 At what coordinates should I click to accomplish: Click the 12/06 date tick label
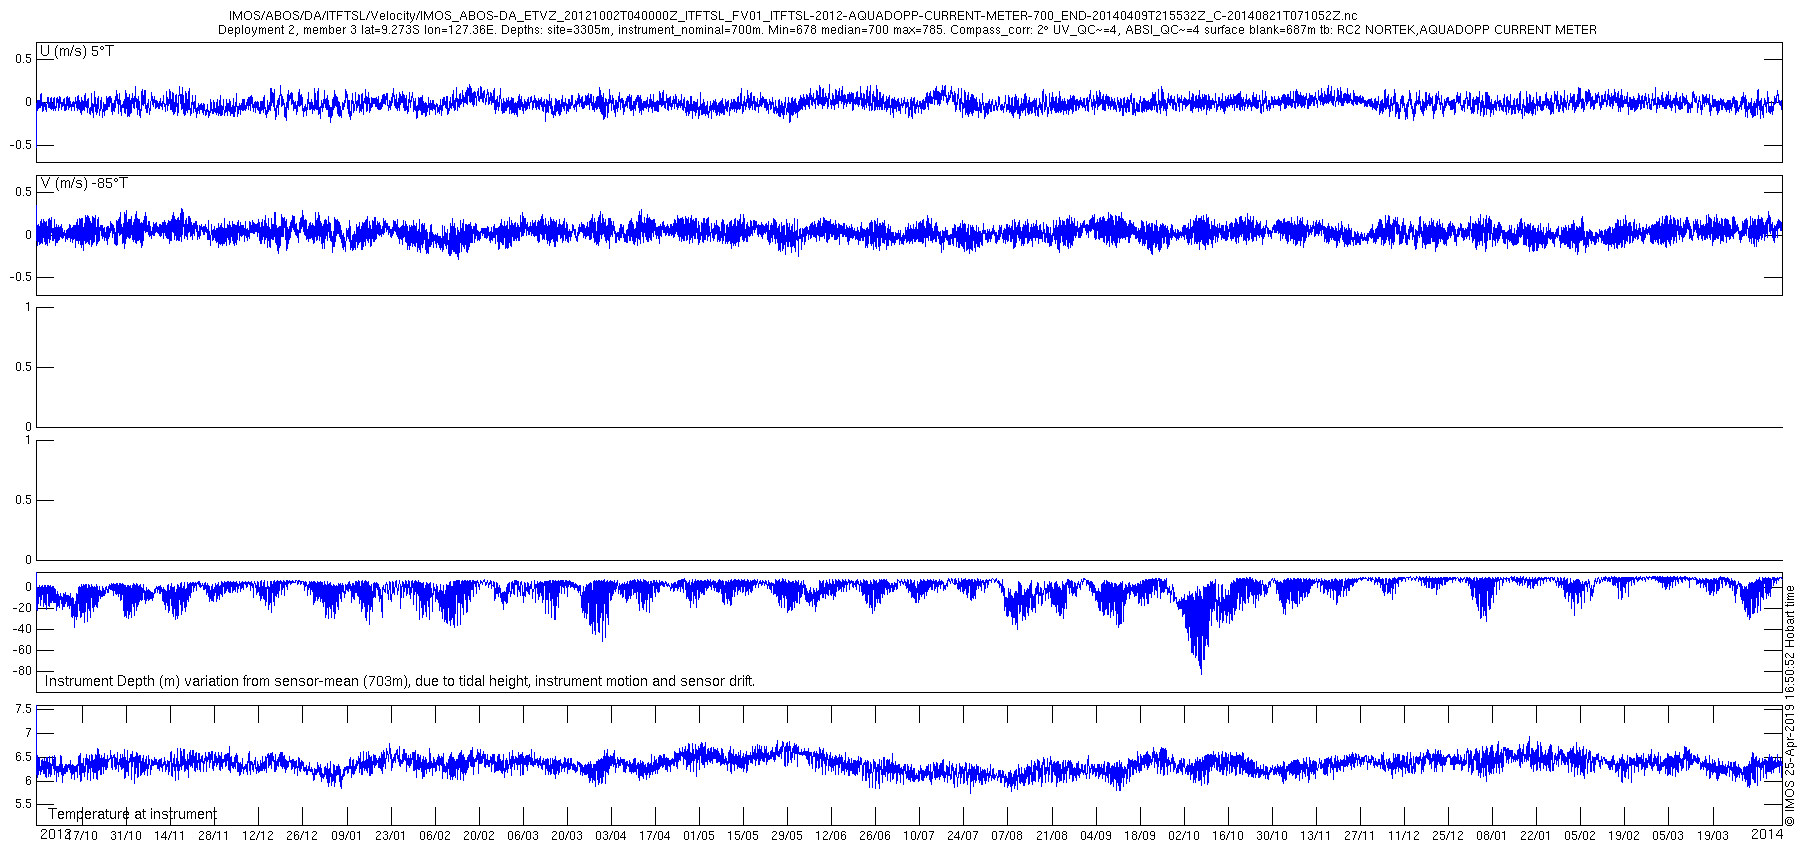pos(830,836)
